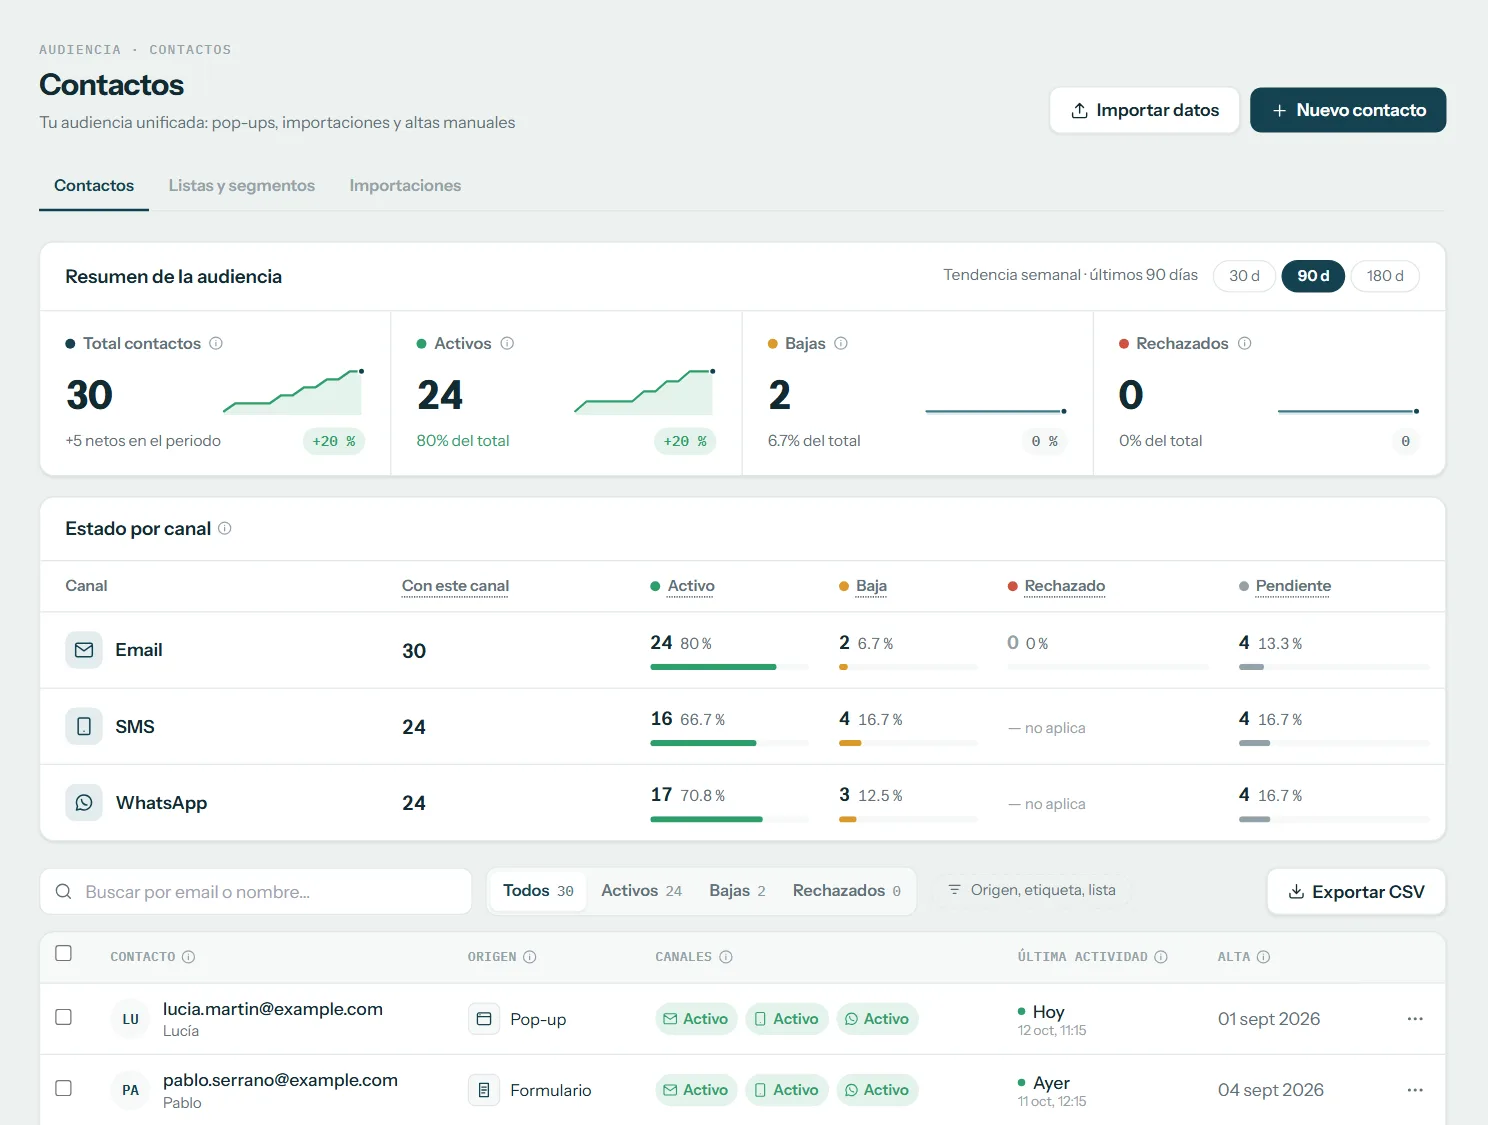This screenshot has width=1488, height=1125.
Task: Click the Pendiente column header
Action: pyautogui.click(x=1293, y=586)
